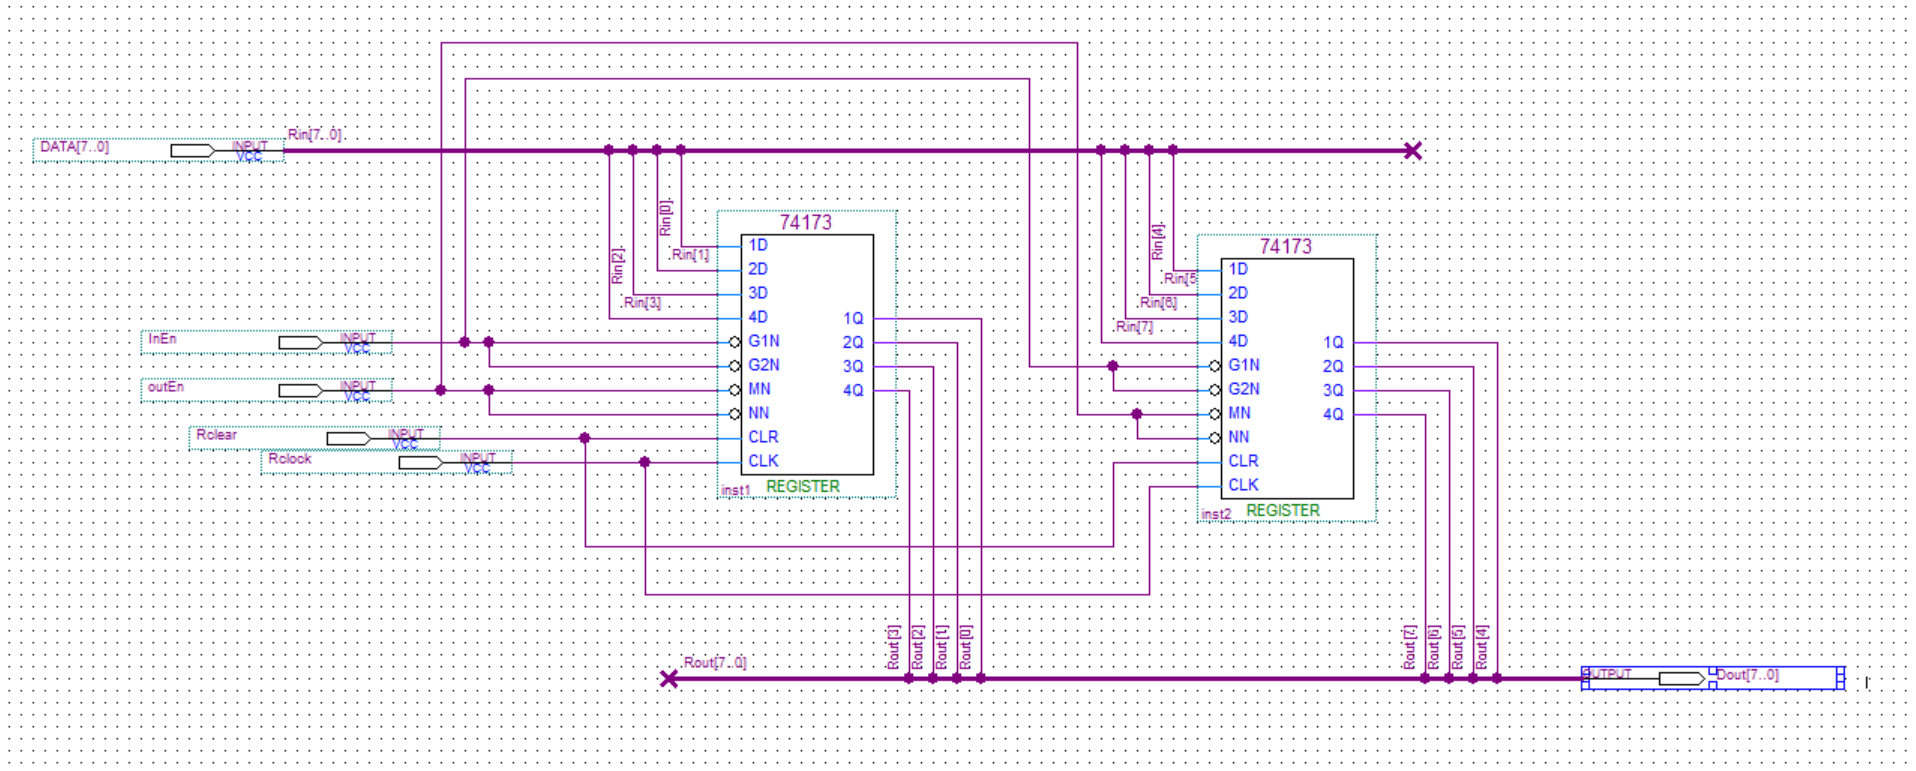1916x771 pixels.
Task: Select the Dout[7..0] output pin symbol
Action: 1713,678
